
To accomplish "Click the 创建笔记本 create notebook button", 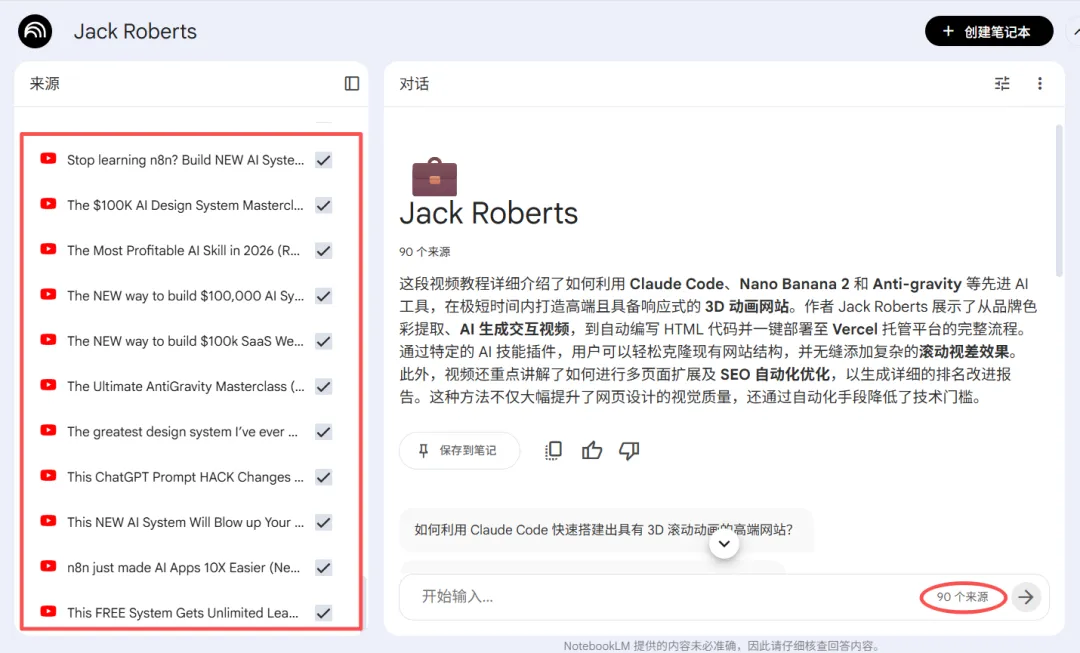I will pyautogui.click(x=988, y=32).
